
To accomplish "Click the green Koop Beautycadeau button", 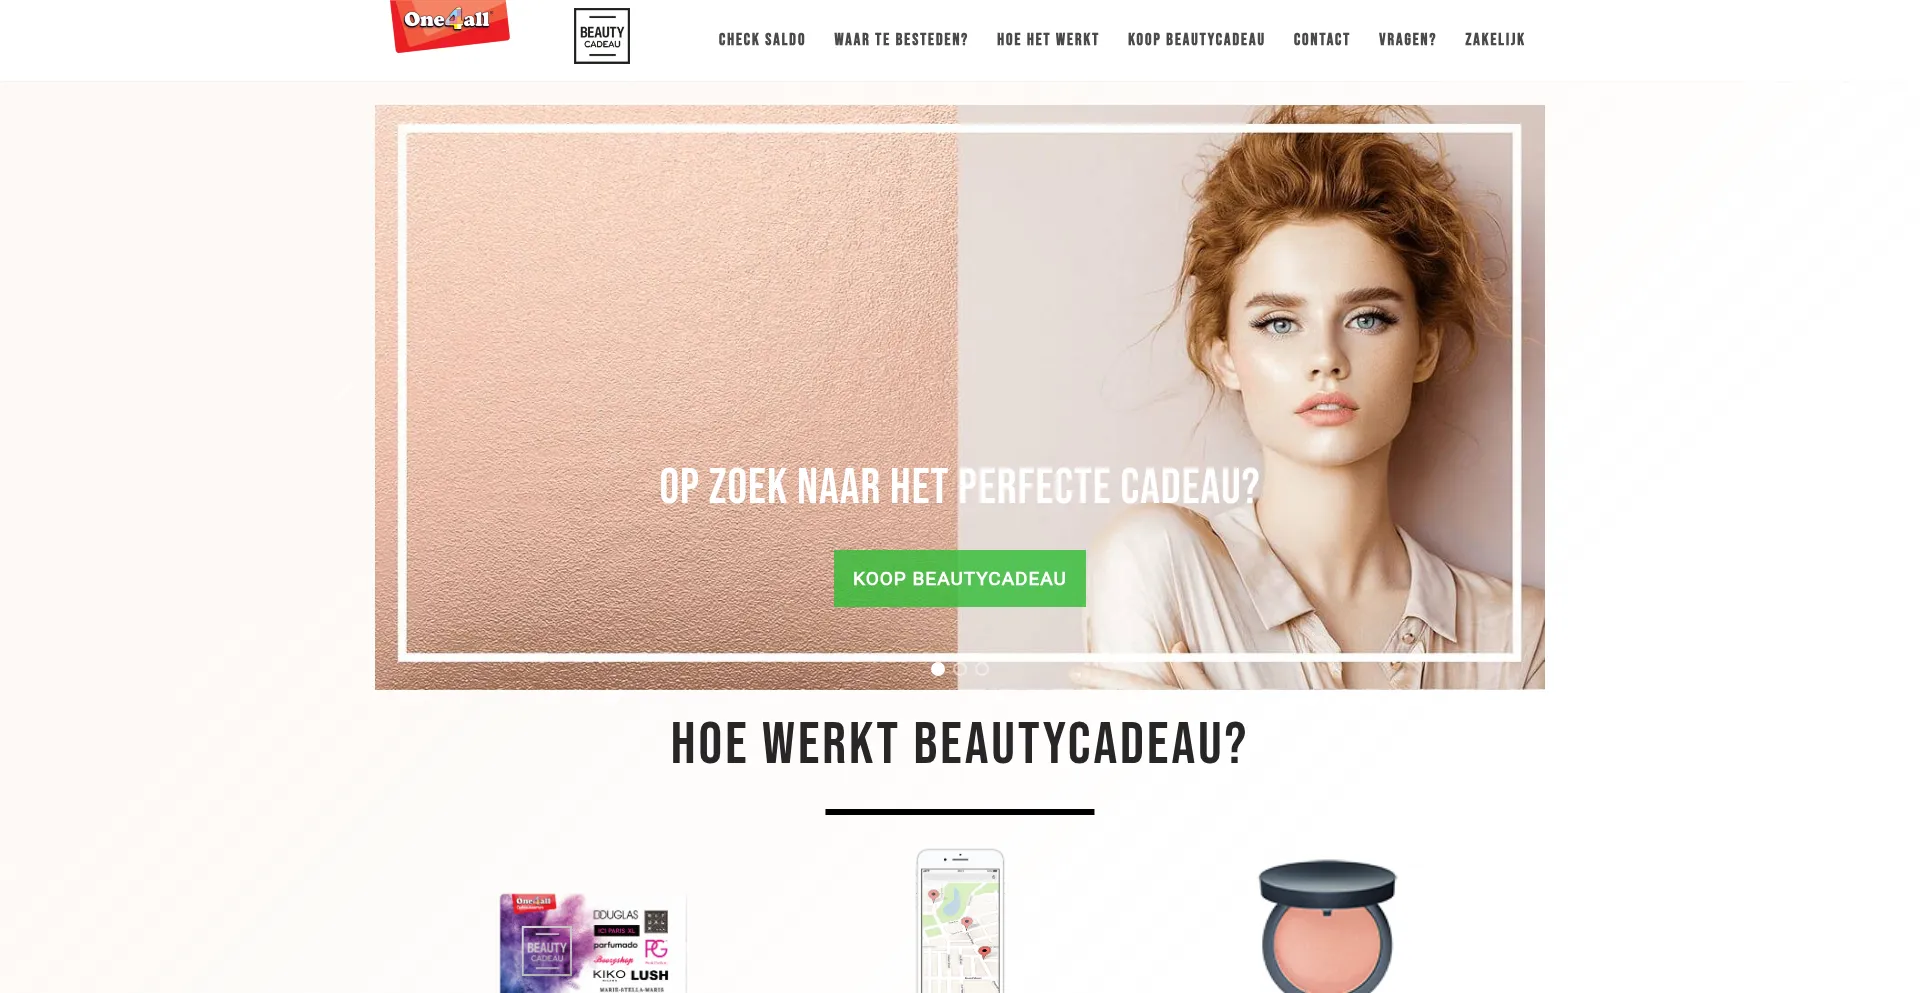I will 960,578.
